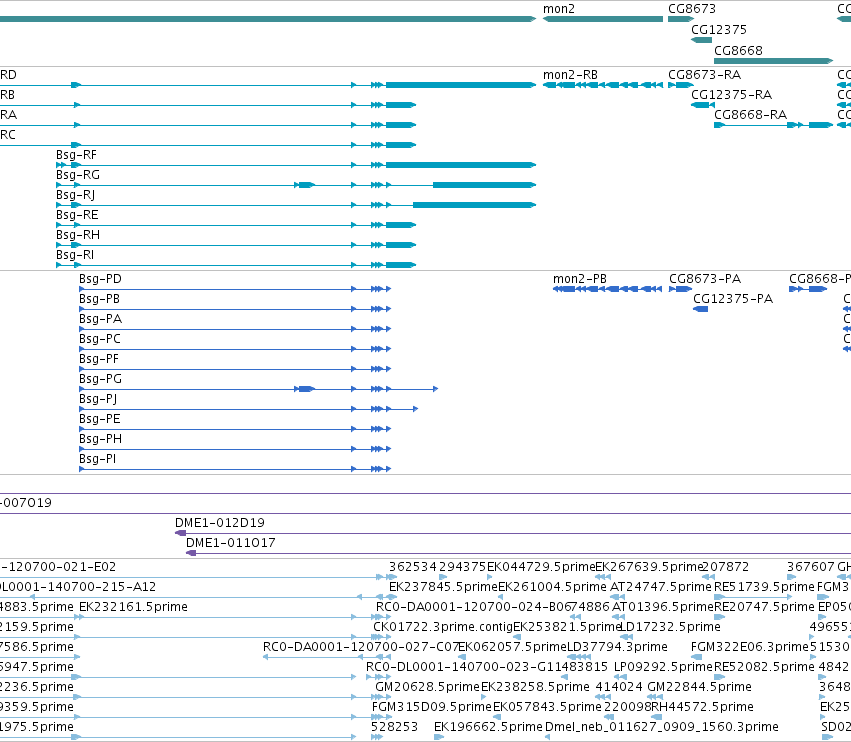The width and height of the screenshot is (851, 742).
Task: Click the EK044729.5prime EST label
Action: pyautogui.click(x=541, y=567)
